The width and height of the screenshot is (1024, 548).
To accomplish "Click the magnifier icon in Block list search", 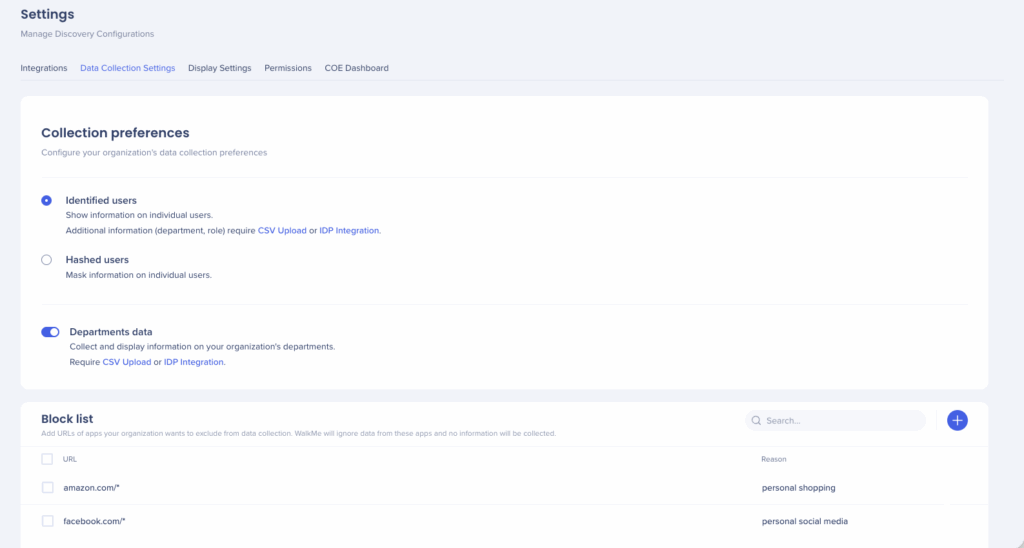I will tap(756, 421).
